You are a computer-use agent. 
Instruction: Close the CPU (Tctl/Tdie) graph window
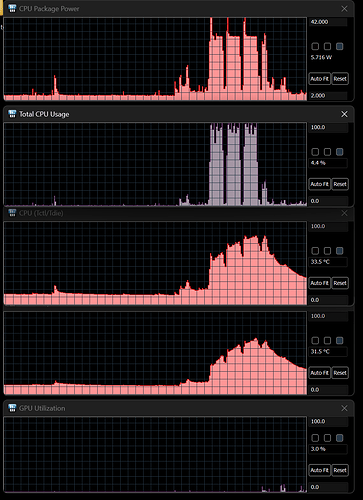pos(344,213)
